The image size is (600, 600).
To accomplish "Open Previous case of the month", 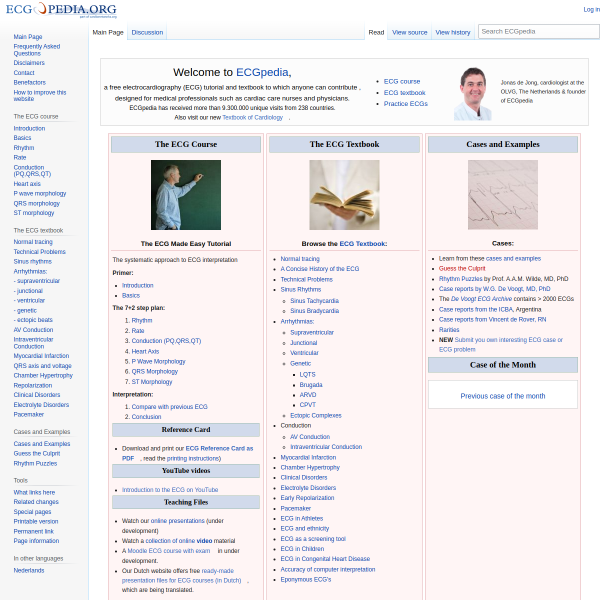I will click(x=503, y=396).
